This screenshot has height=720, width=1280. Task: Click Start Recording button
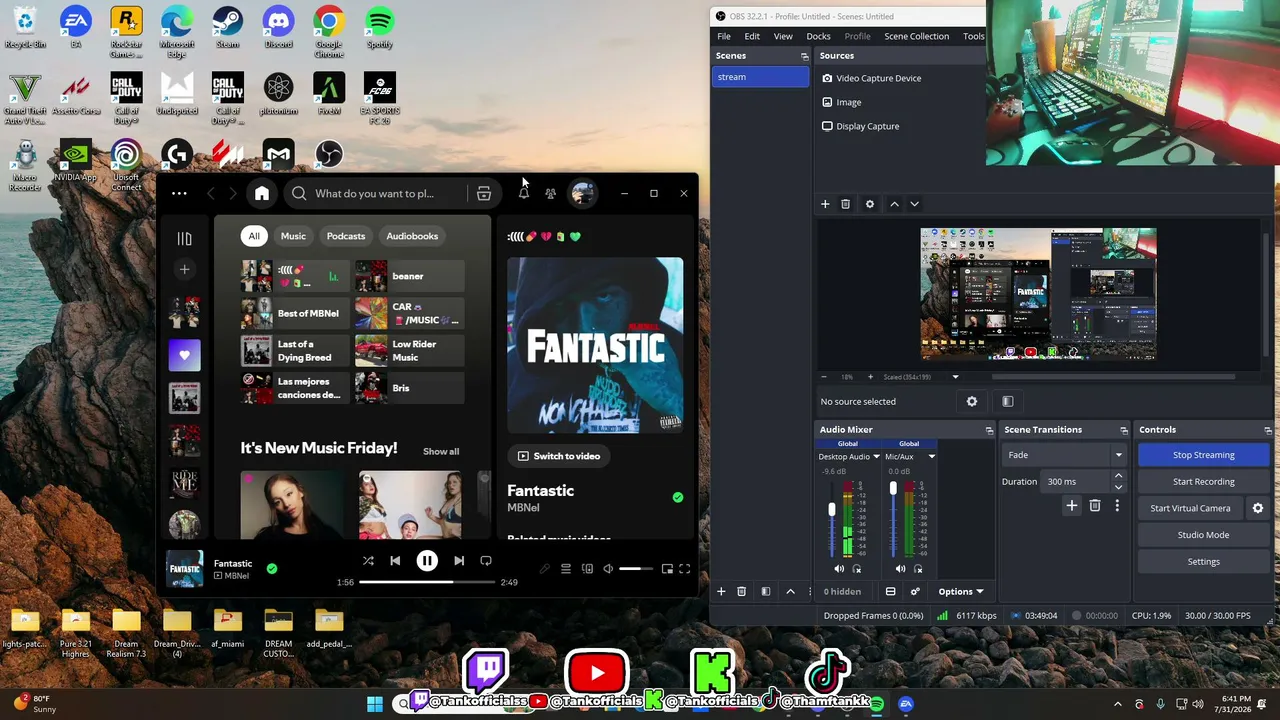[1203, 481]
